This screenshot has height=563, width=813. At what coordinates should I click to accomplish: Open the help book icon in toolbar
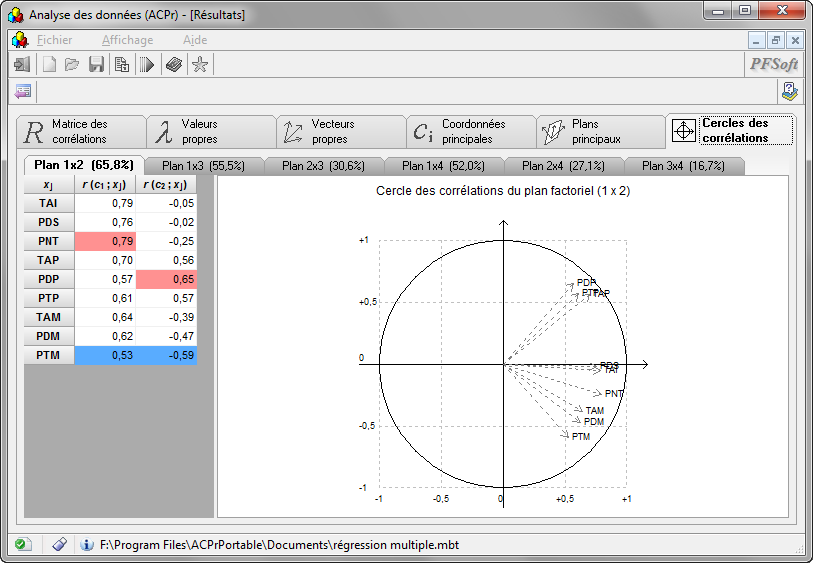click(x=174, y=65)
